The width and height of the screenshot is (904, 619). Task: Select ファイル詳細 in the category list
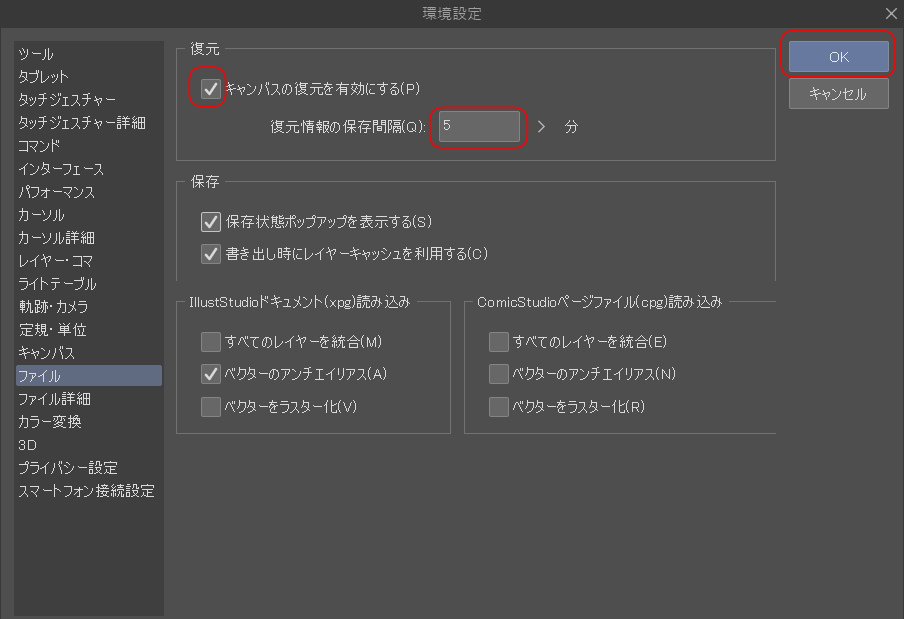(54, 399)
